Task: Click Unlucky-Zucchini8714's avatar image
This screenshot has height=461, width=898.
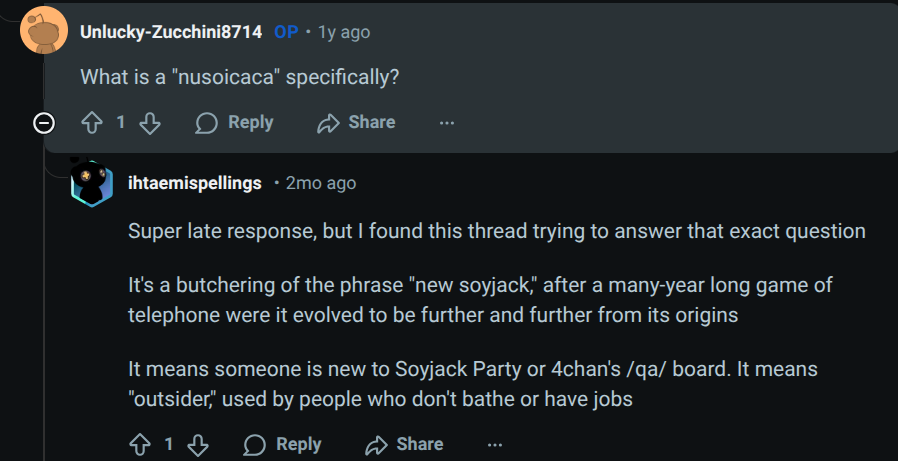Action: pos(42,31)
